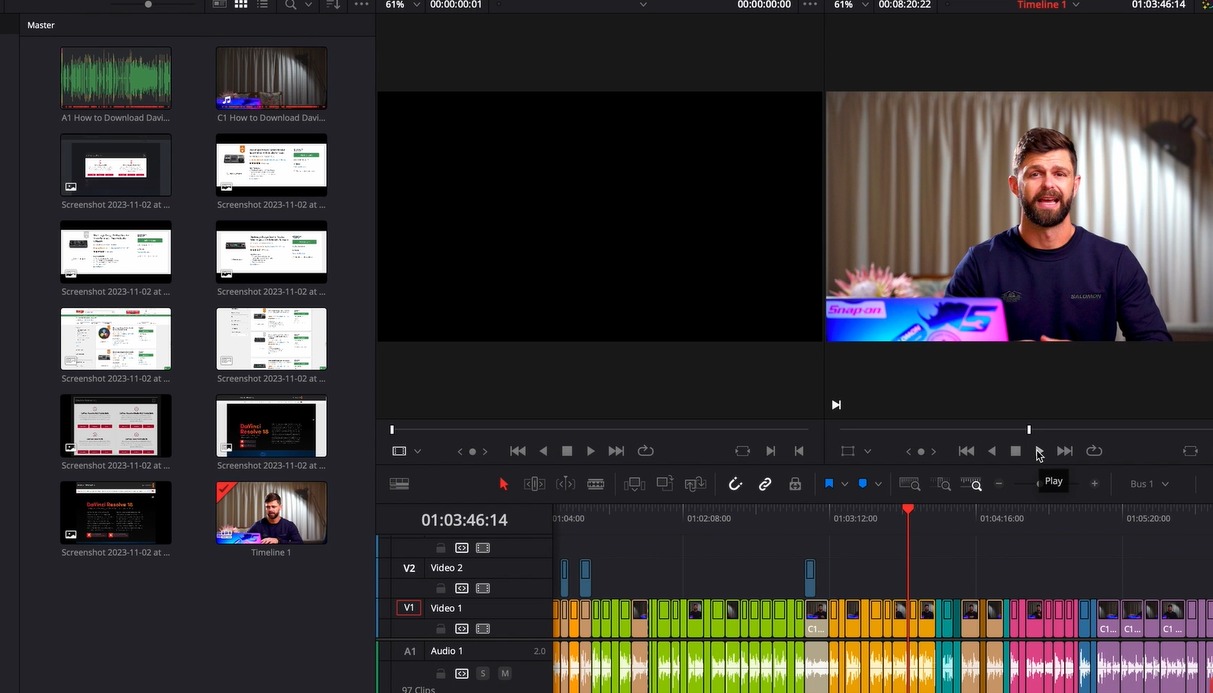
Task: Lock the Video 2 track
Action: (441, 588)
